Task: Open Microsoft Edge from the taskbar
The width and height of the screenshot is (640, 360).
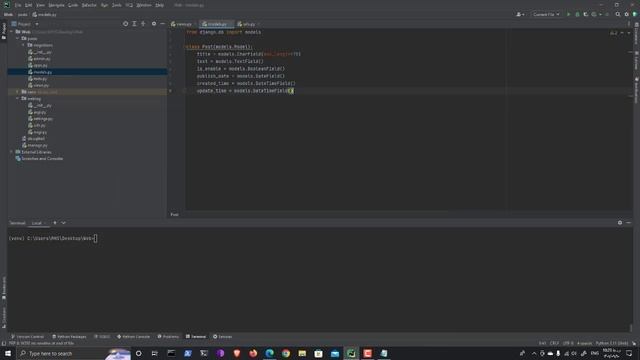Action: click(x=269, y=353)
